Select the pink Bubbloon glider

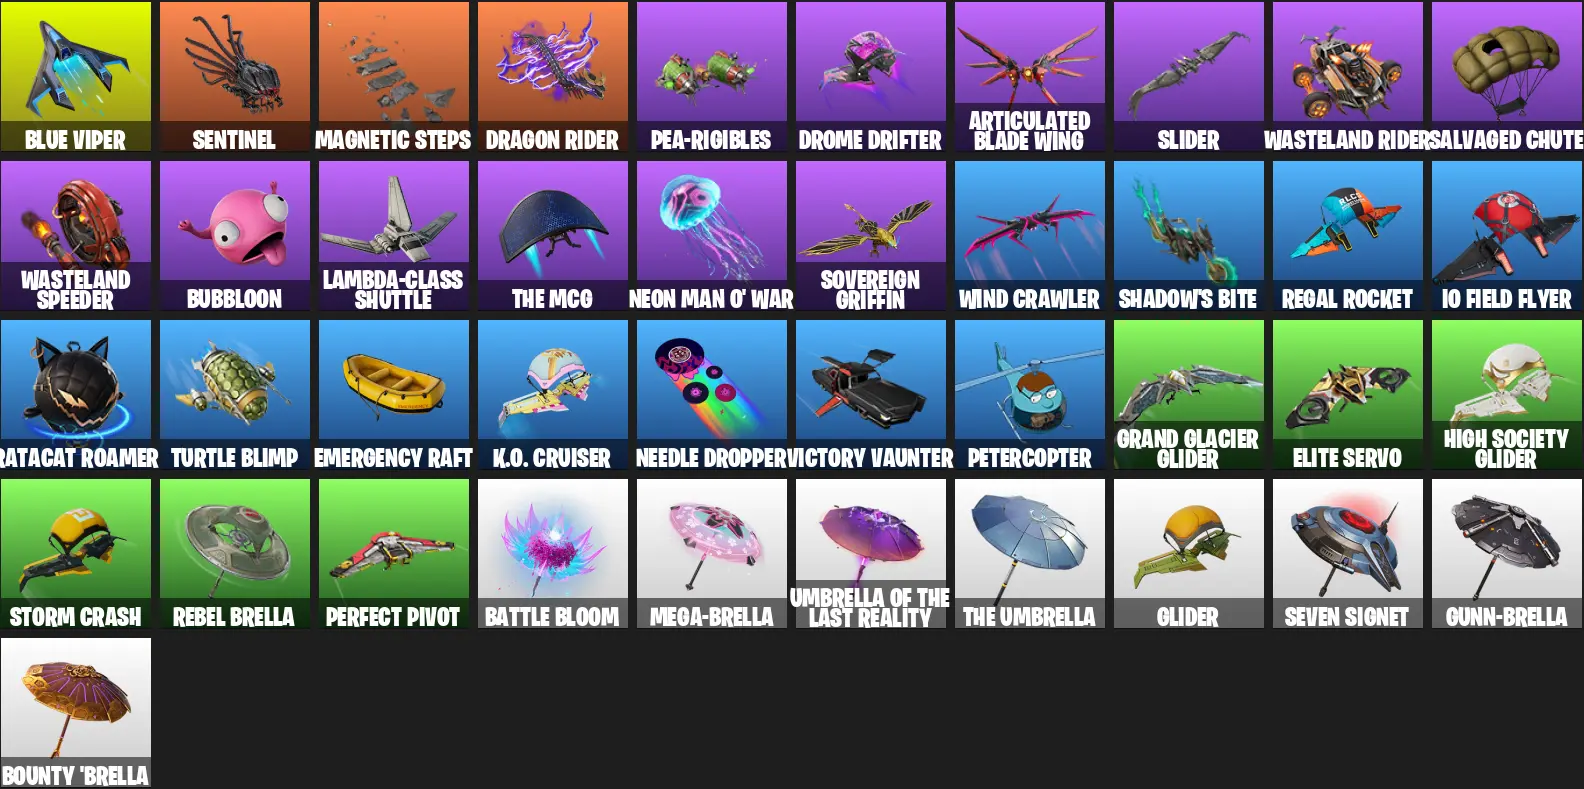pos(235,236)
